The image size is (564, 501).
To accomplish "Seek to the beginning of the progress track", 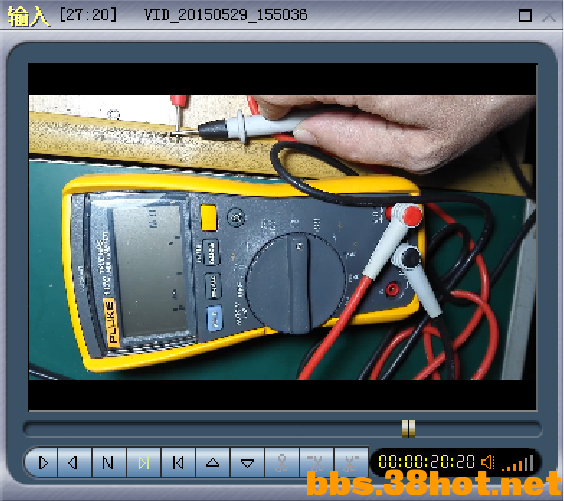I will point(29,429).
